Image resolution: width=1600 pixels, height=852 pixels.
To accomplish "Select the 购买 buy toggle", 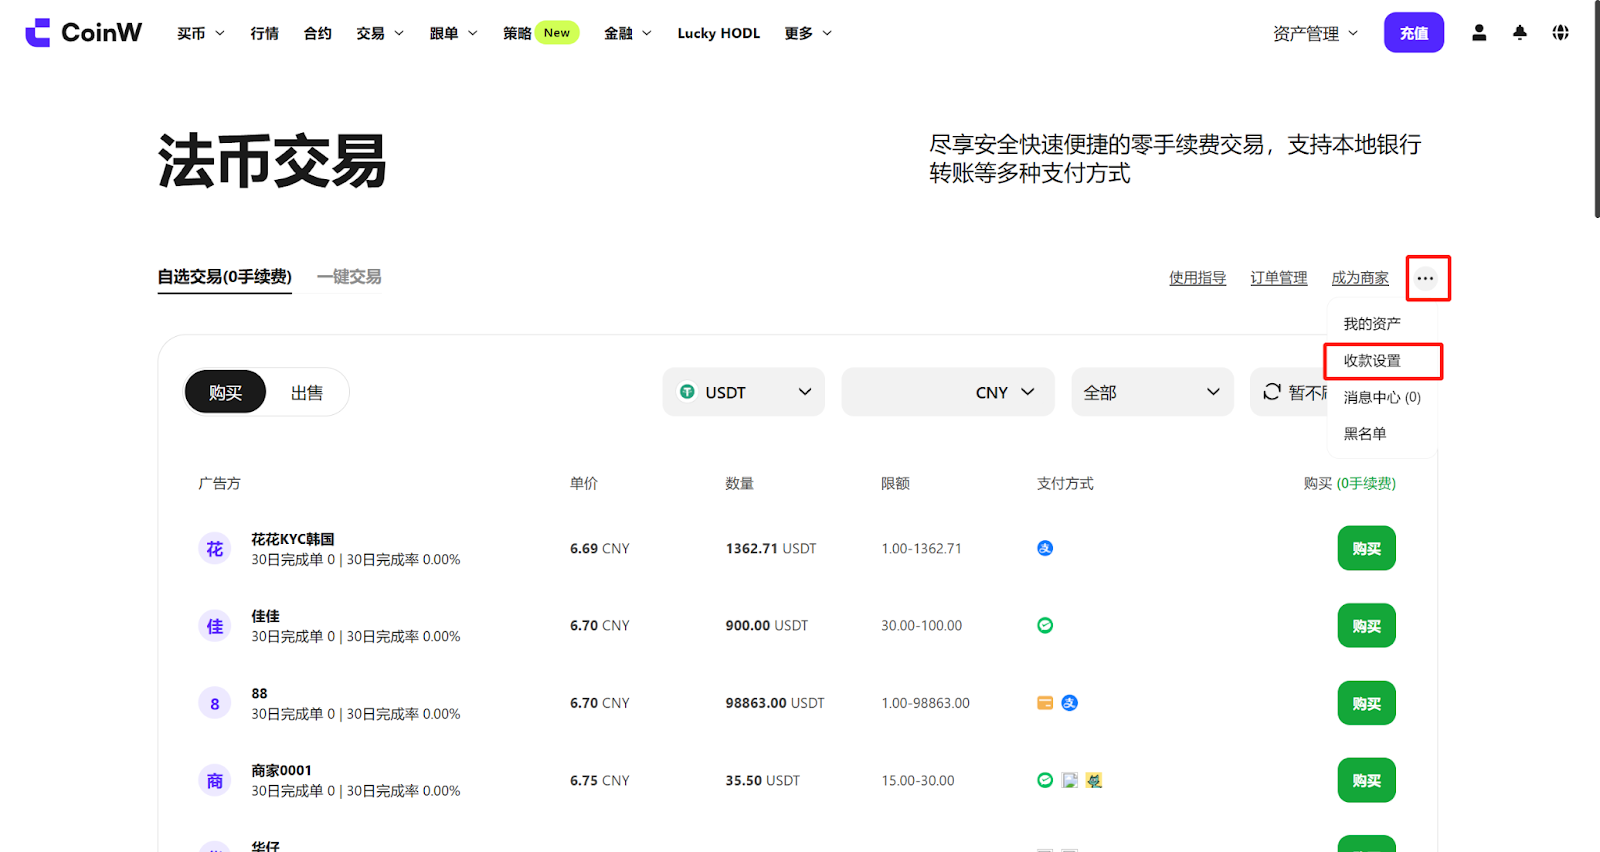I will (225, 393).
